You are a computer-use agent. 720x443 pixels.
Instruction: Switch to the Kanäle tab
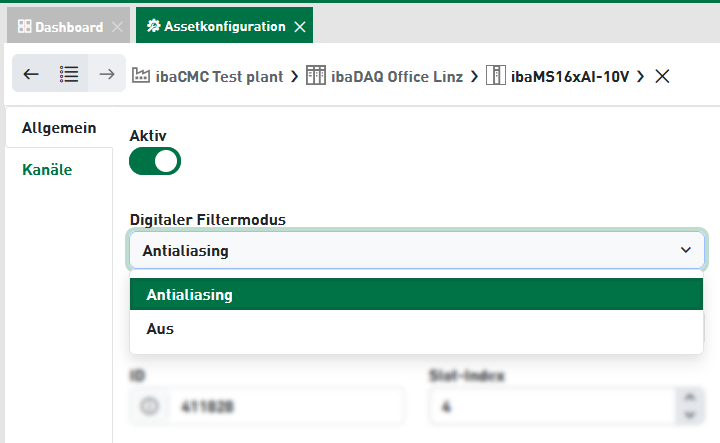pyautogui.click(x=47, y=170)
